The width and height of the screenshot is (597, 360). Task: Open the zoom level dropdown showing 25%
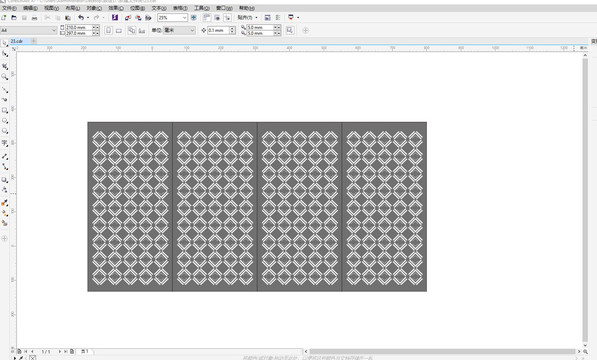[x=184, y=18]
